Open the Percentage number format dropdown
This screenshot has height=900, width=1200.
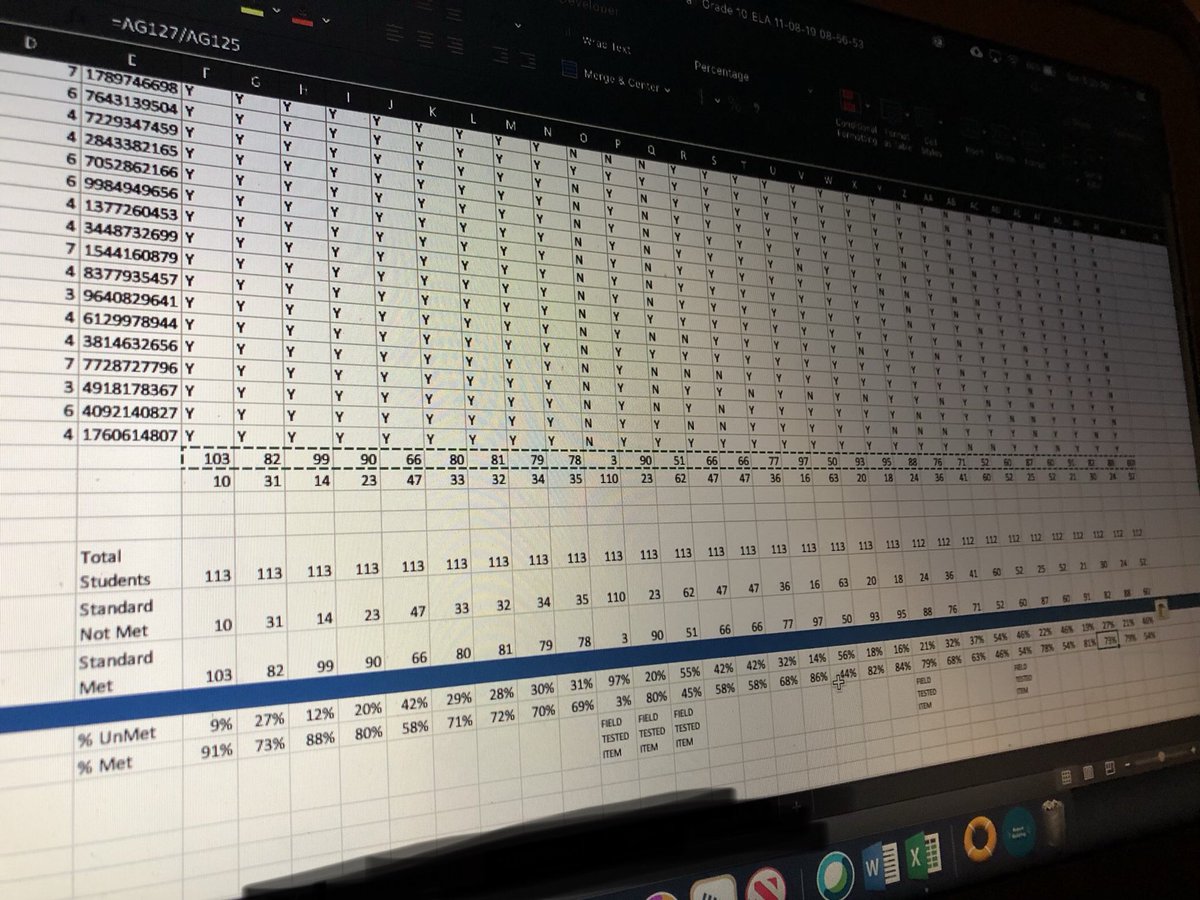[x=810, y=90]
